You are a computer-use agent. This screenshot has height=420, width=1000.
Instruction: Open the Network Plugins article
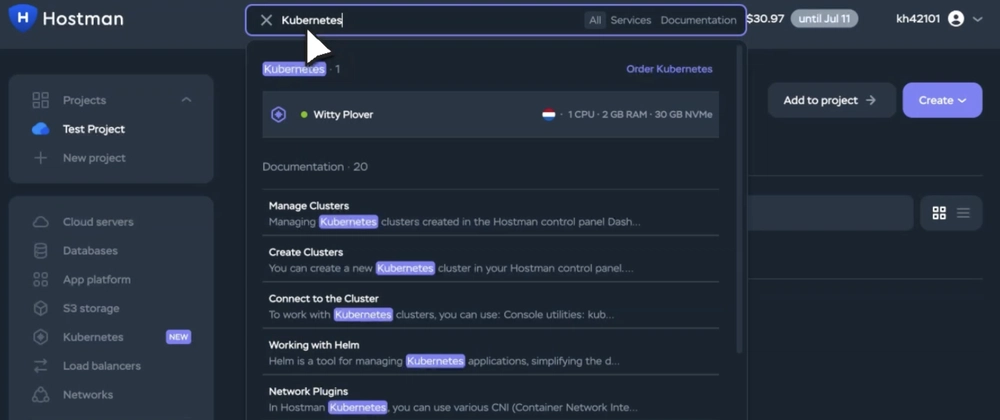490,400
